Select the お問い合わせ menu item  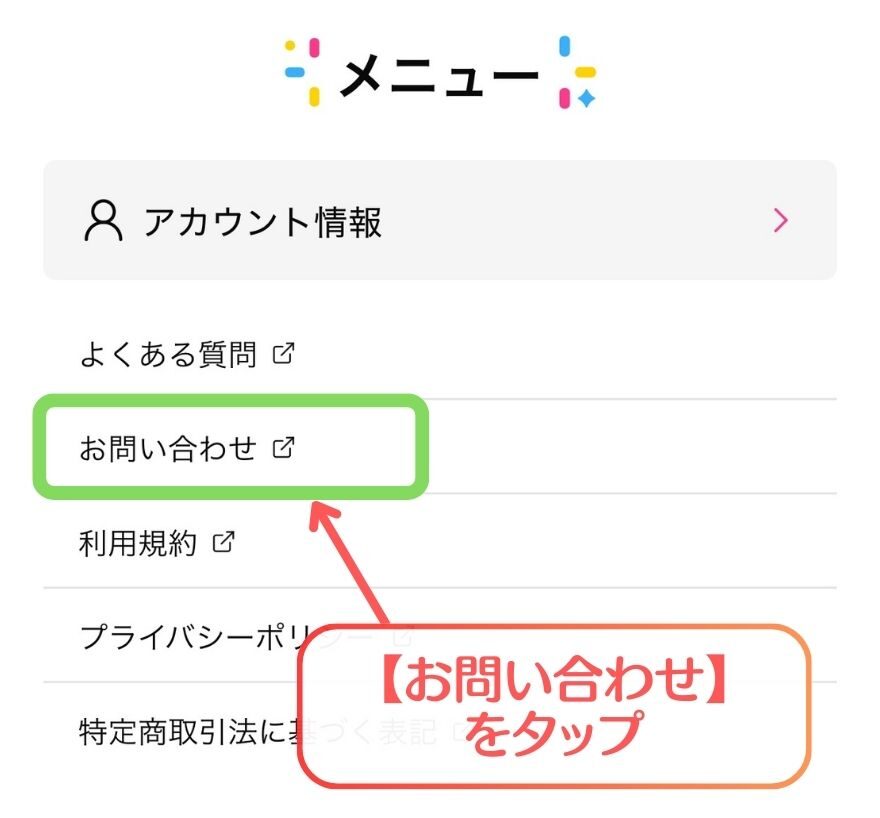pyautogui.click(x=170, y=448)
